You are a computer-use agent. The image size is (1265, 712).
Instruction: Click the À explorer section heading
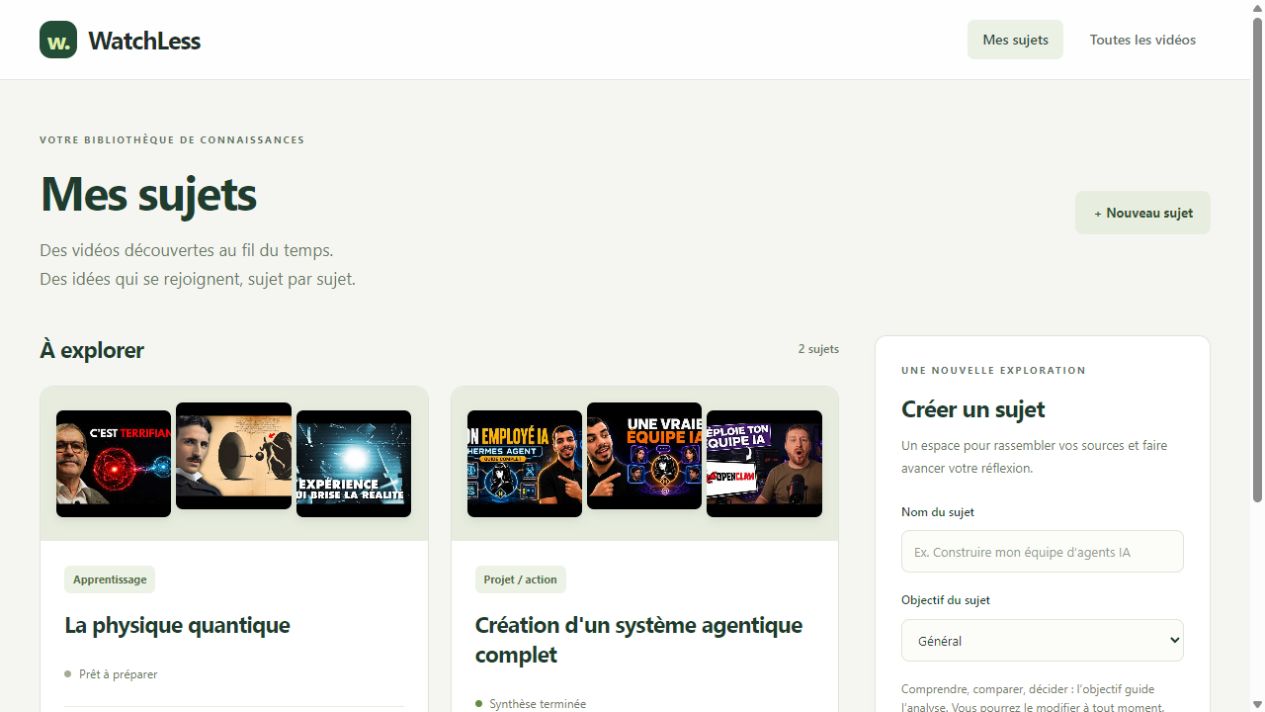pyautogui.click(x=92, y=350)
